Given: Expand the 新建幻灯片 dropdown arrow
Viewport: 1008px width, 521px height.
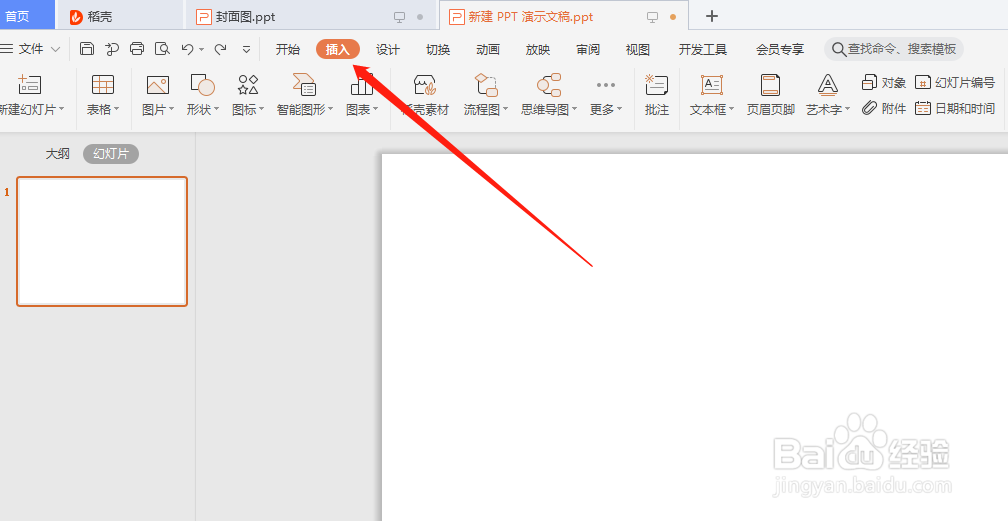Looking at the screenshot, I should 62,109.
